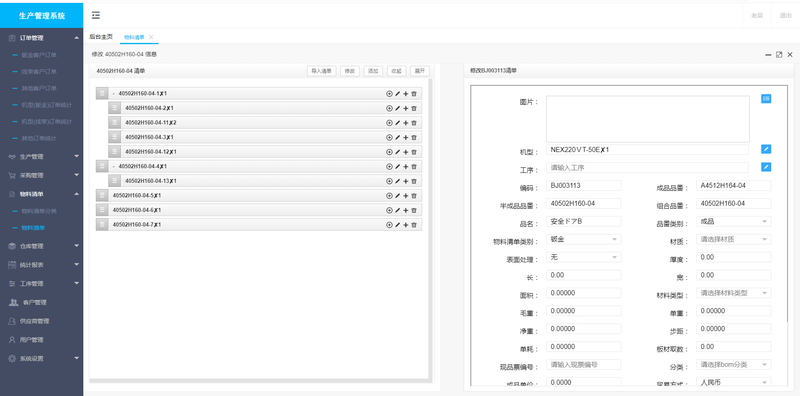Open 钣金客户订单 in the sidebar

click(x=39, y=55)
